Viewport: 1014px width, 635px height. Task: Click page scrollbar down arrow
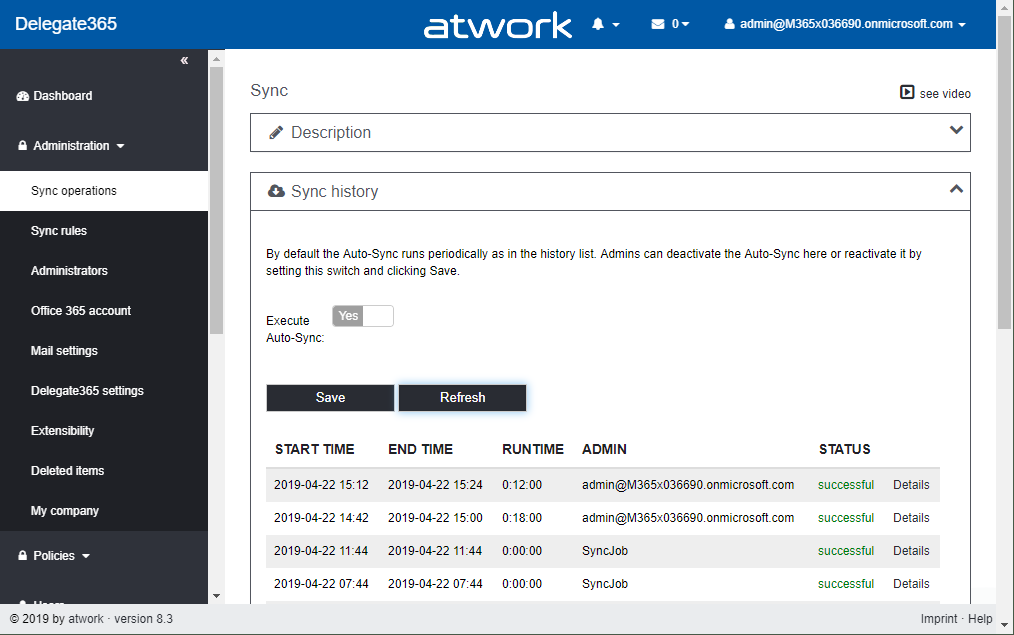(x=1004, y=625)
